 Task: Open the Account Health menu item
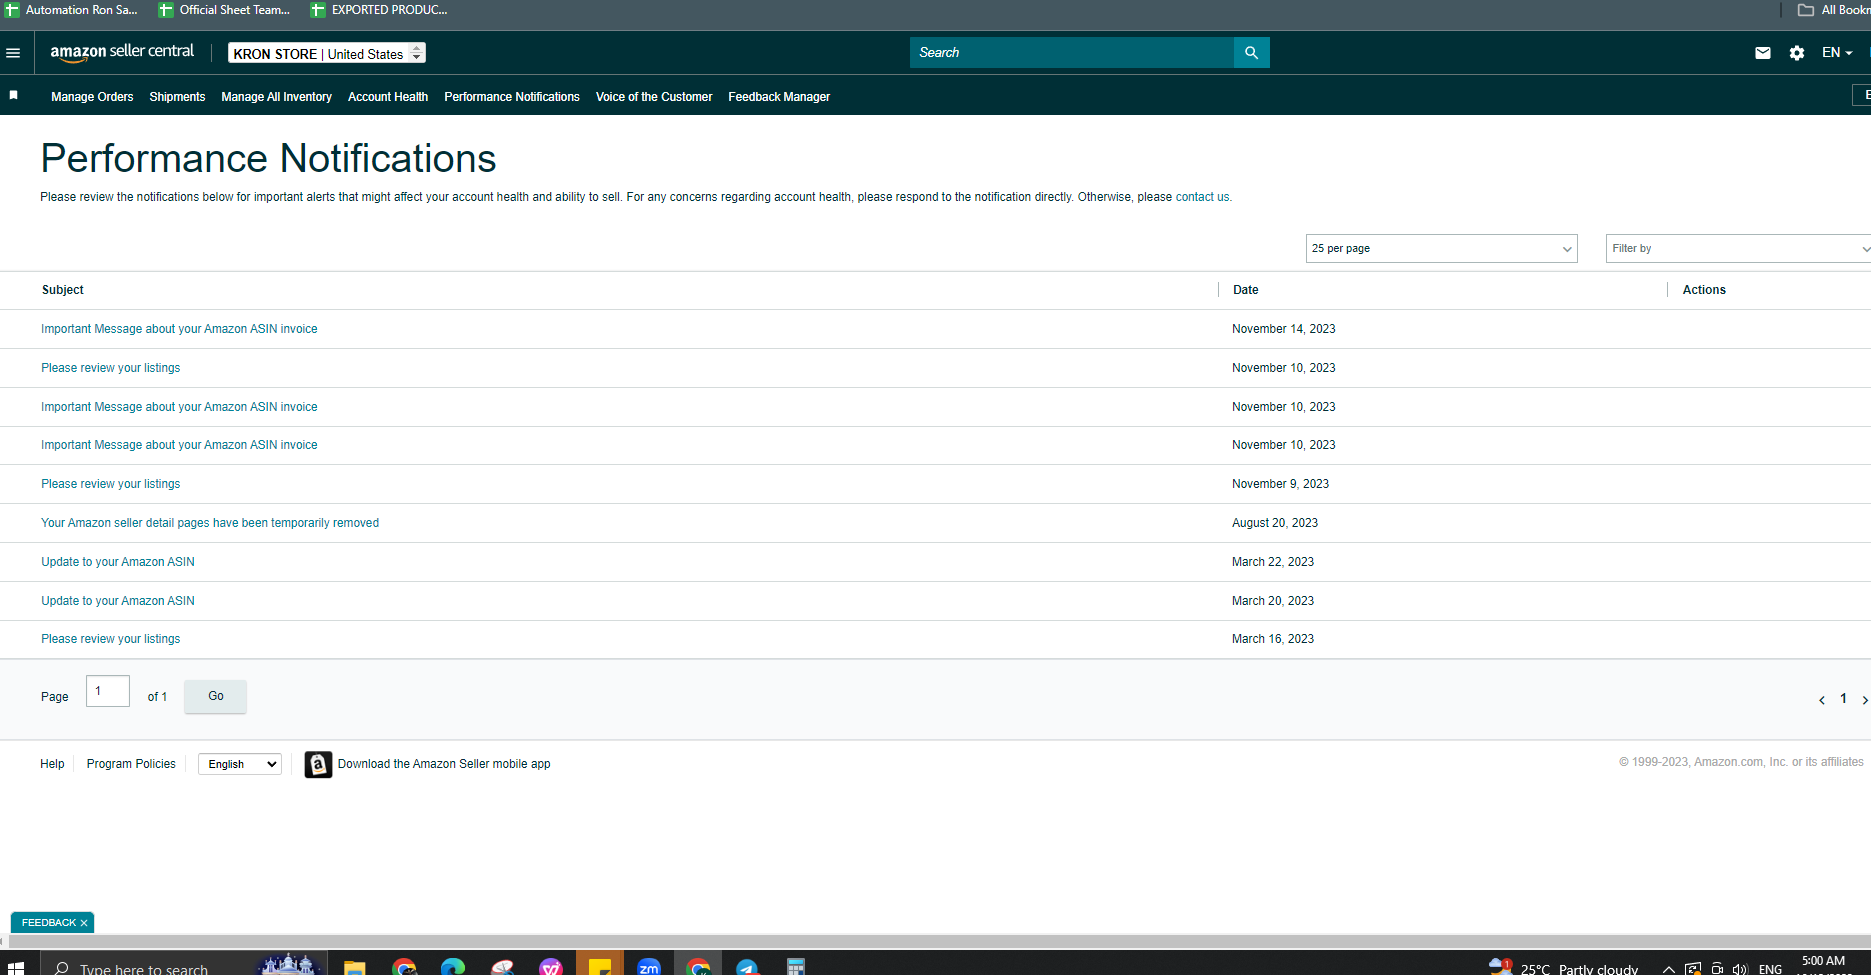click(388, 97)
